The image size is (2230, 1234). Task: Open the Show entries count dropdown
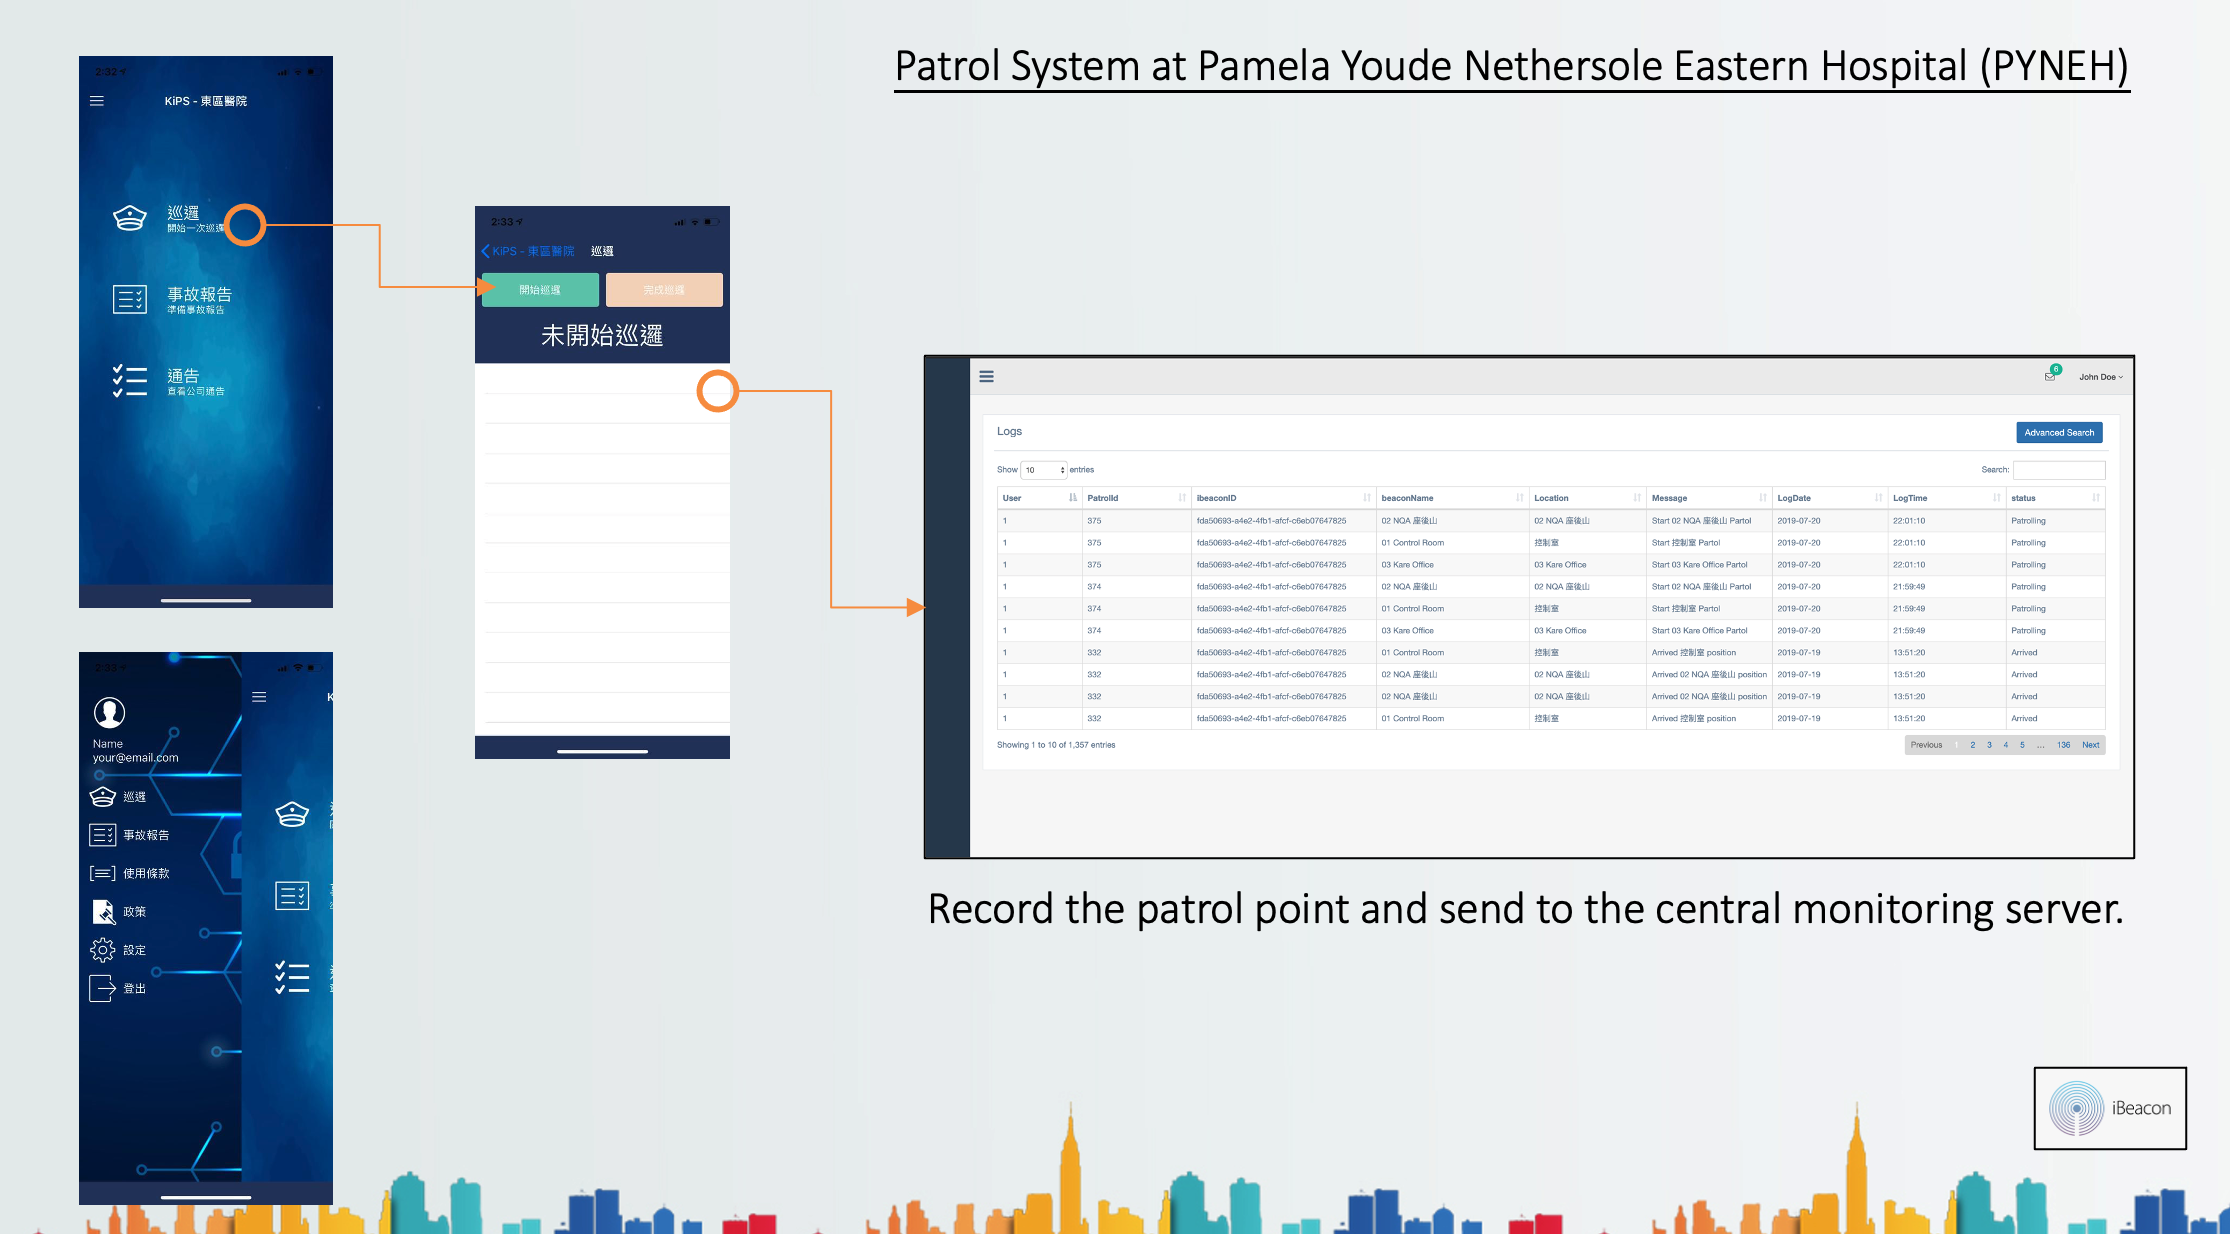1045,470
